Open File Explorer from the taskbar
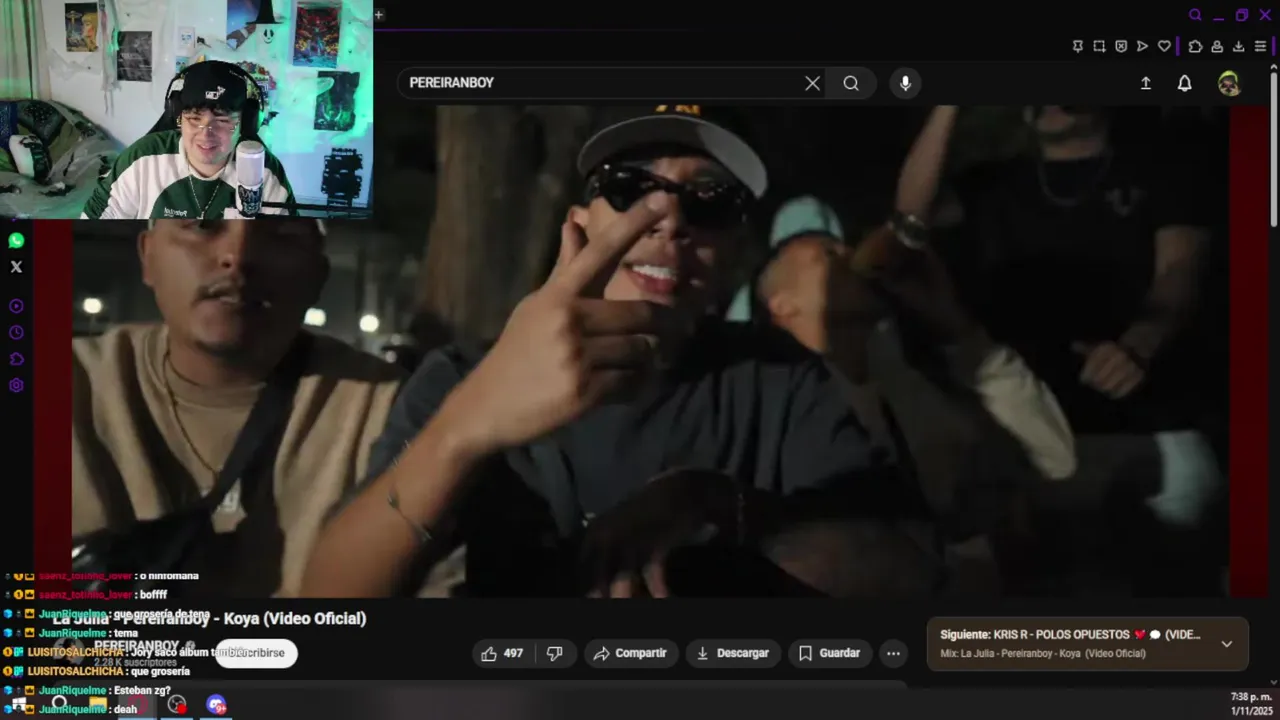Viewport: 1280px width, 720px height. click(x=98, y=705)
